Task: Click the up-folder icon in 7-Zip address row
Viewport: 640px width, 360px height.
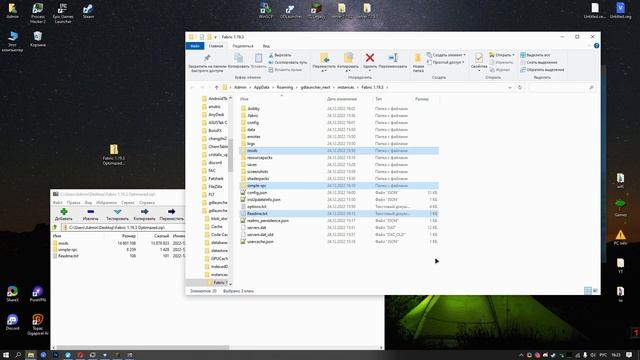Action: point(55,227)
